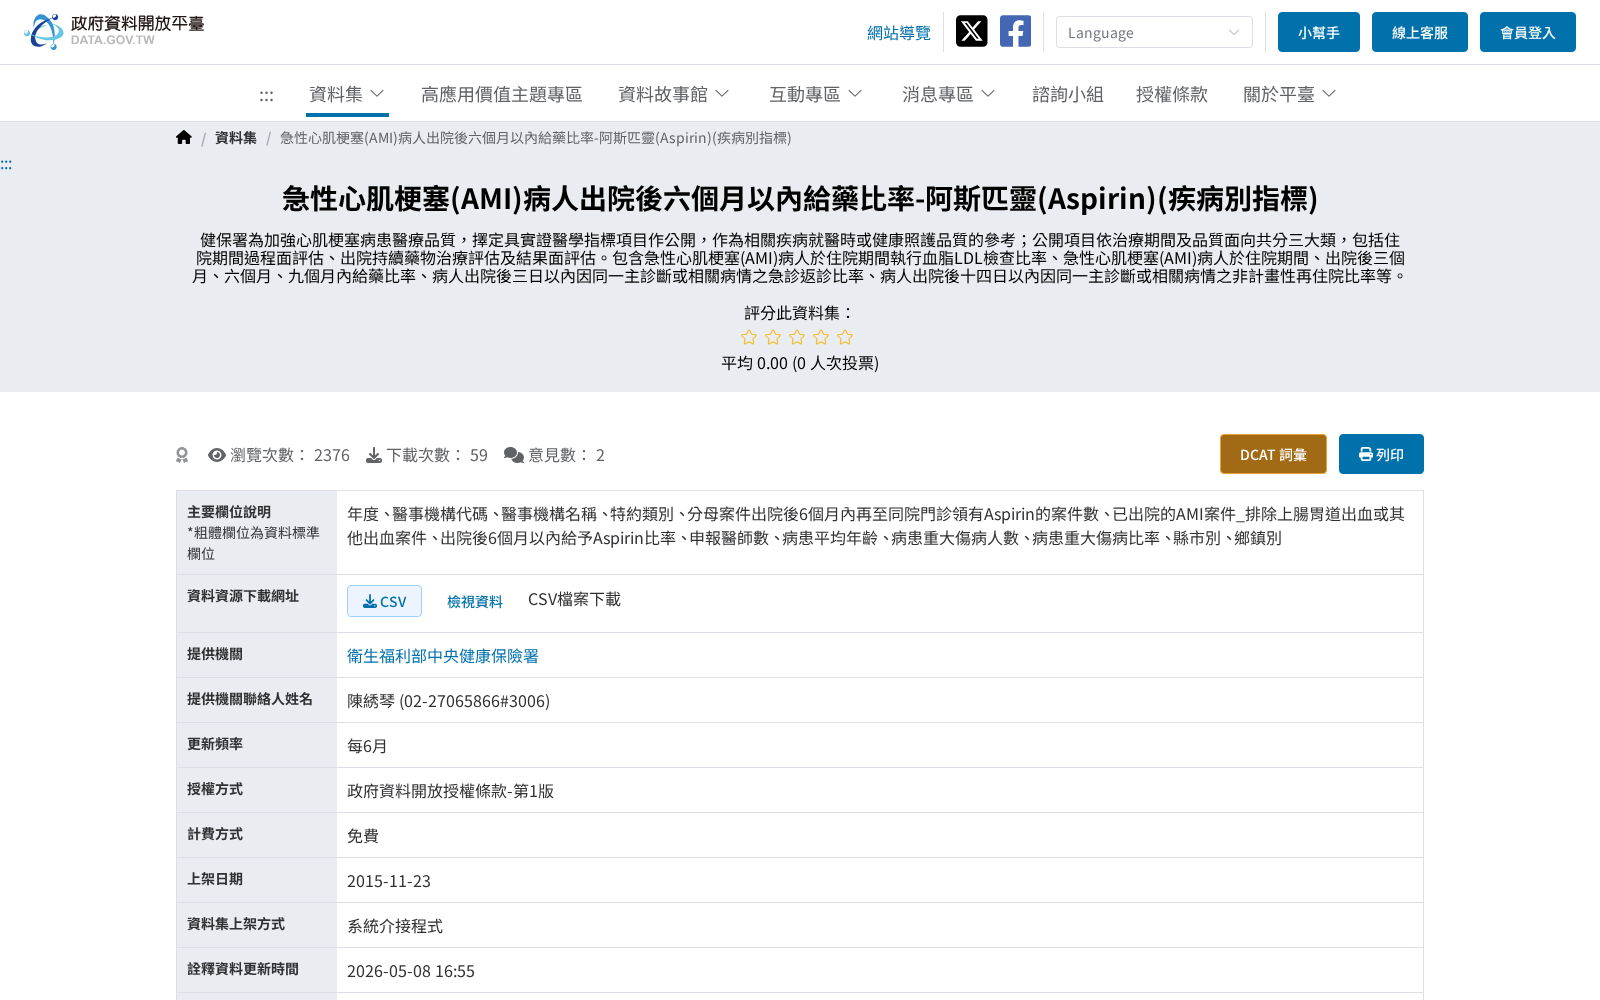This screenshot has height=1000, width=1600.
Task: Click the timestamp 2026-05-08 16:55
Action: click(411, 971)
